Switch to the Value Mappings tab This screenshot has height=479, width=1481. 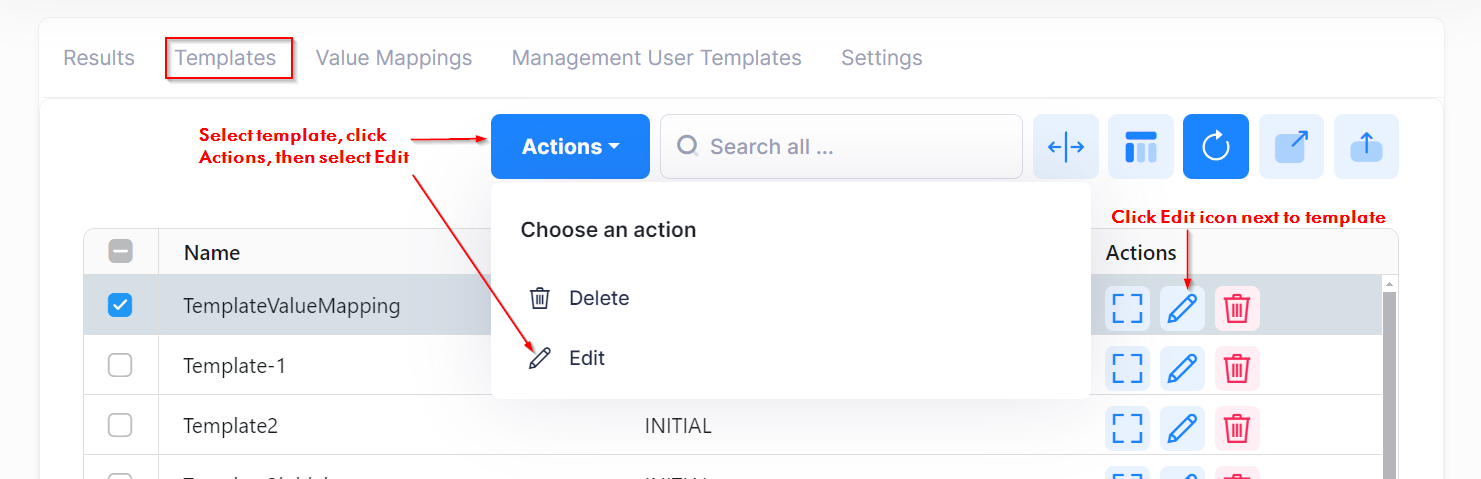394,58
